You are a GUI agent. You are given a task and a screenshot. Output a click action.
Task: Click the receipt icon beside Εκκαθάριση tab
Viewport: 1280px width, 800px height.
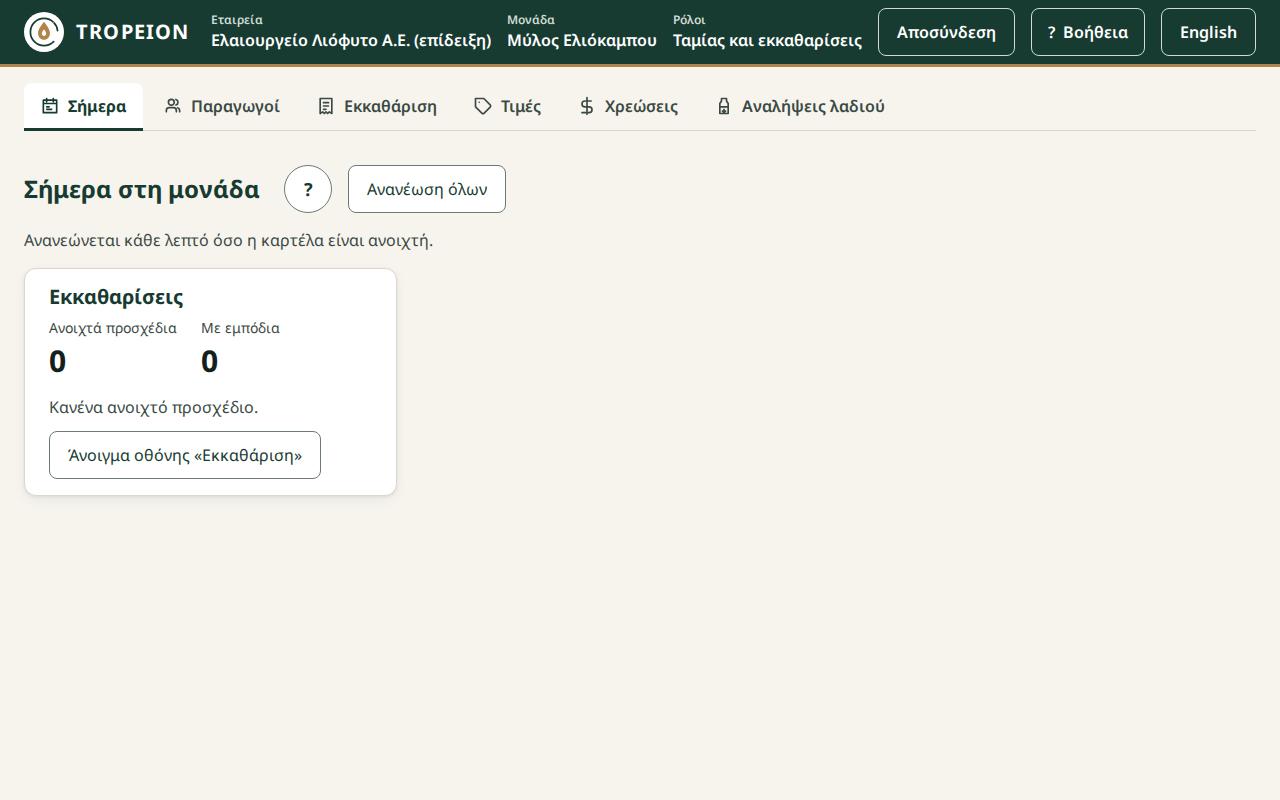[x=326, y=106]
